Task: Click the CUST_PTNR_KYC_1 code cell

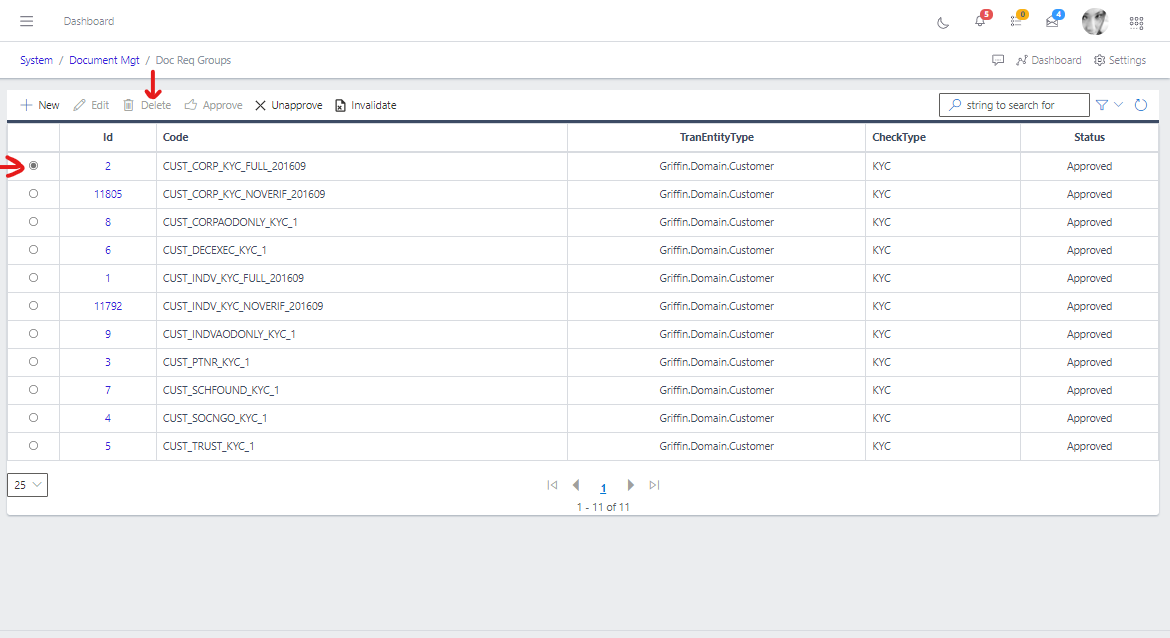Action: click(361, 362)
